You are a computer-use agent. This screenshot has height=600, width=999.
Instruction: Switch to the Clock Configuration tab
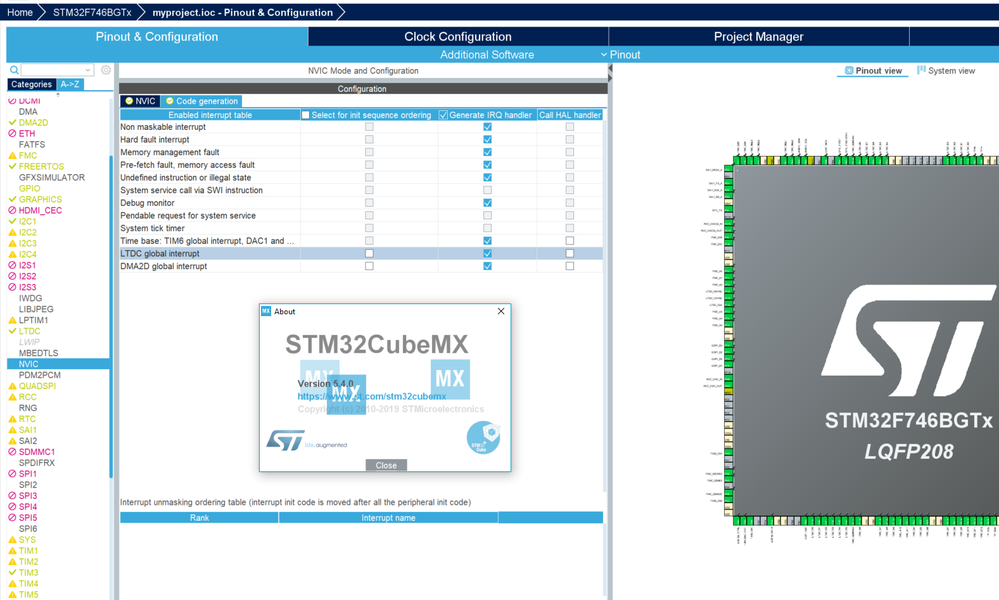pyautogui.click(x=457, y=37)
